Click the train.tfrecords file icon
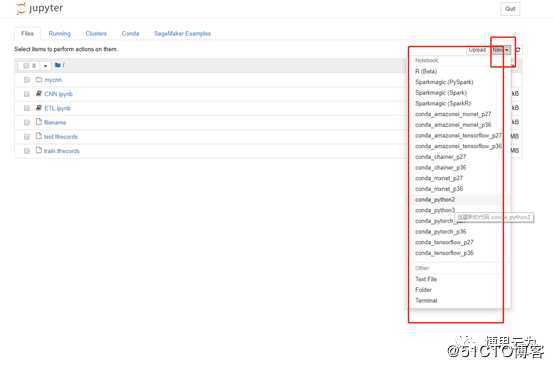The height and width of the screenshot is (368, 554). (39, 150)
